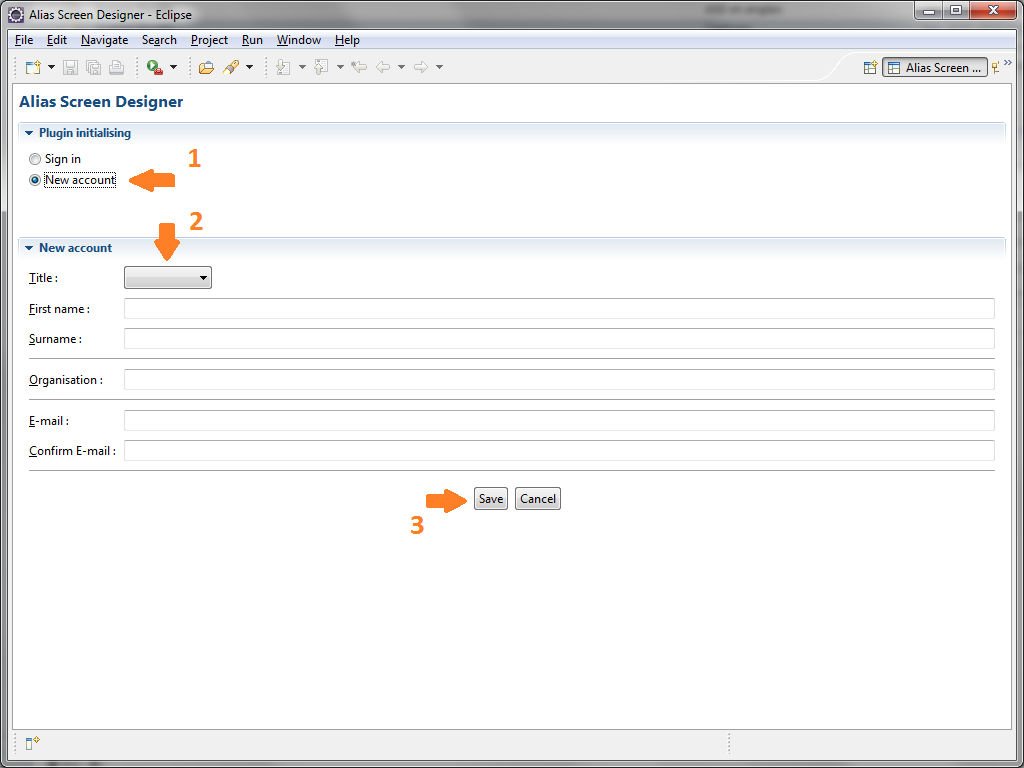Click the disabled Save disk icon

(70, 67)
